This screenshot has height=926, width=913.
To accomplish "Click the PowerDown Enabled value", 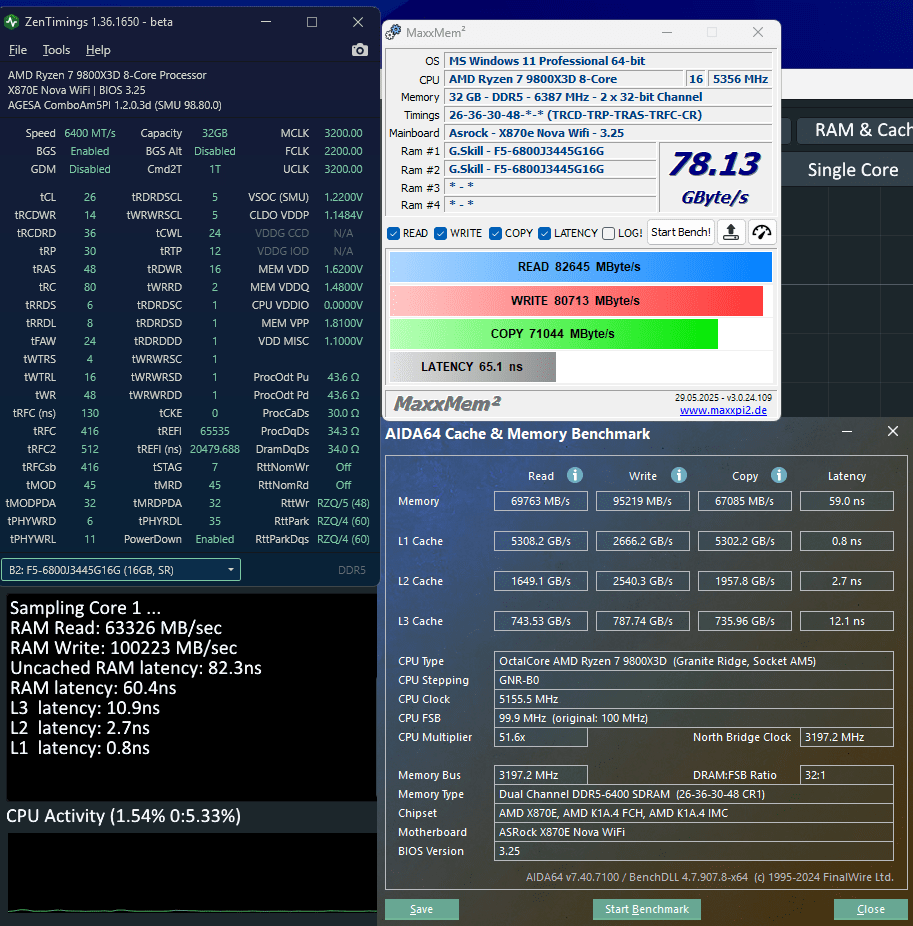I will (215, 539).
